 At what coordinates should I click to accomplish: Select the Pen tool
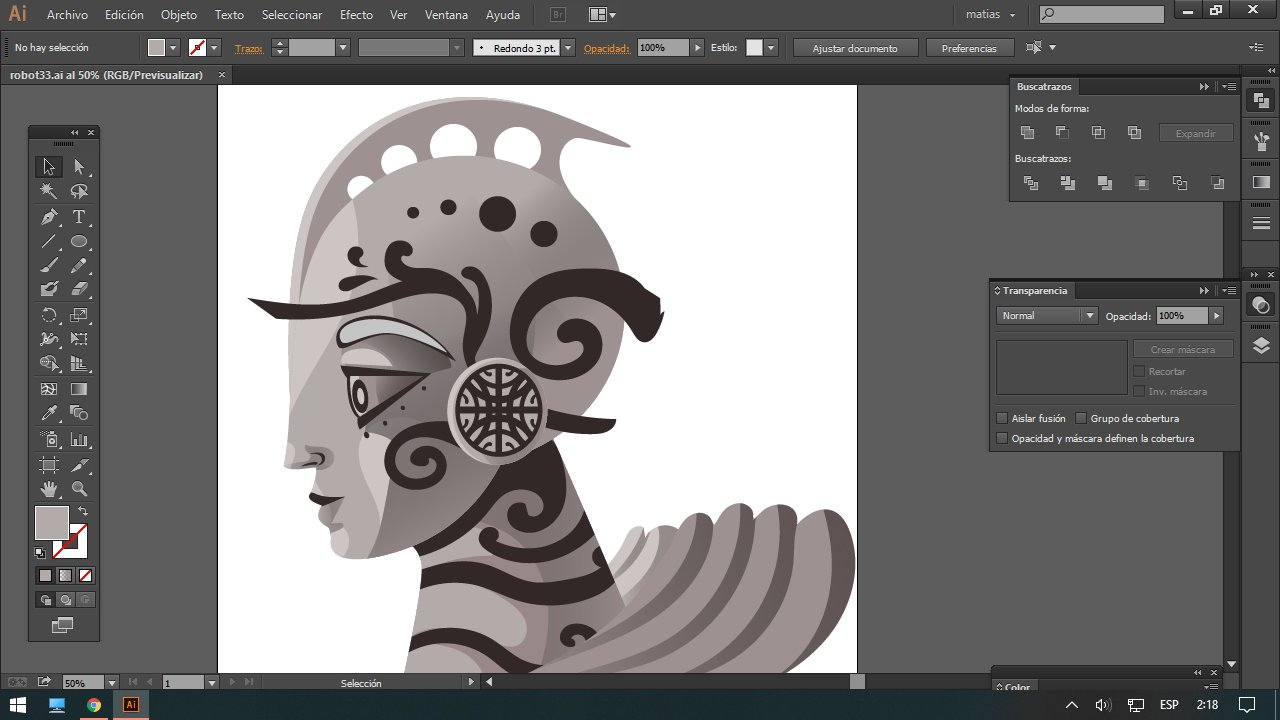tap(48, 217)
